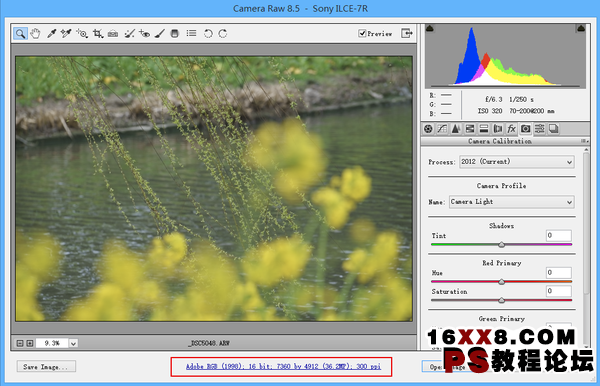Select the Adjustment Brush tool
This screenshot has height=386, width=600.
pos(160,34)
